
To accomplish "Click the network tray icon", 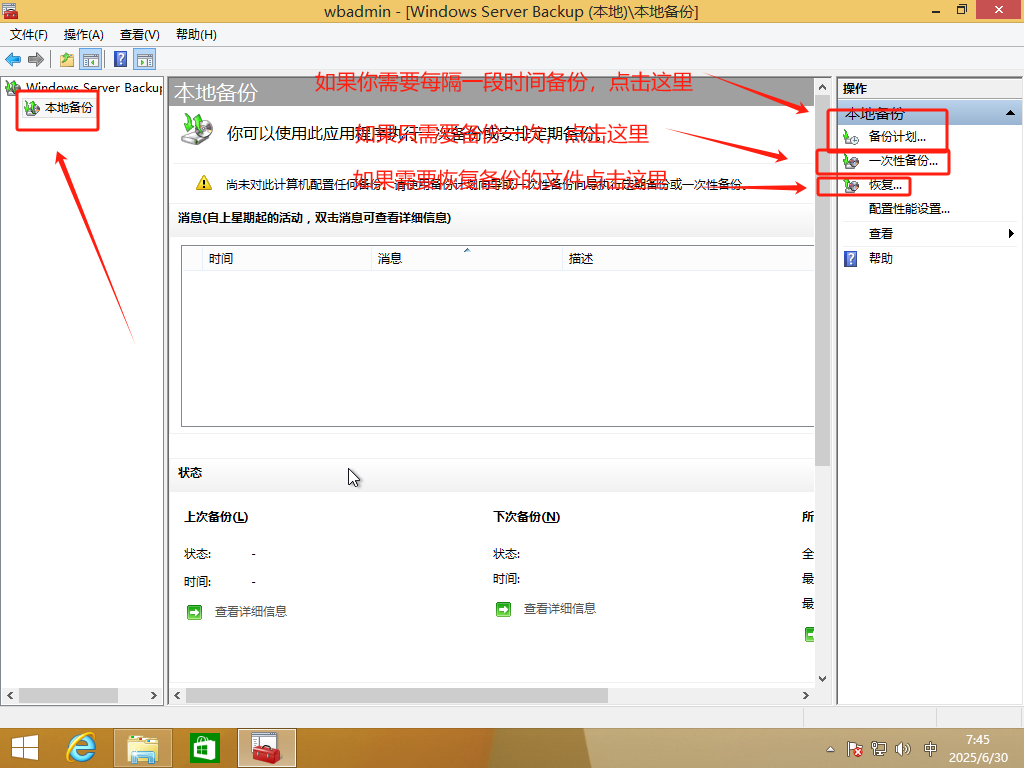I will click(879, 749).
